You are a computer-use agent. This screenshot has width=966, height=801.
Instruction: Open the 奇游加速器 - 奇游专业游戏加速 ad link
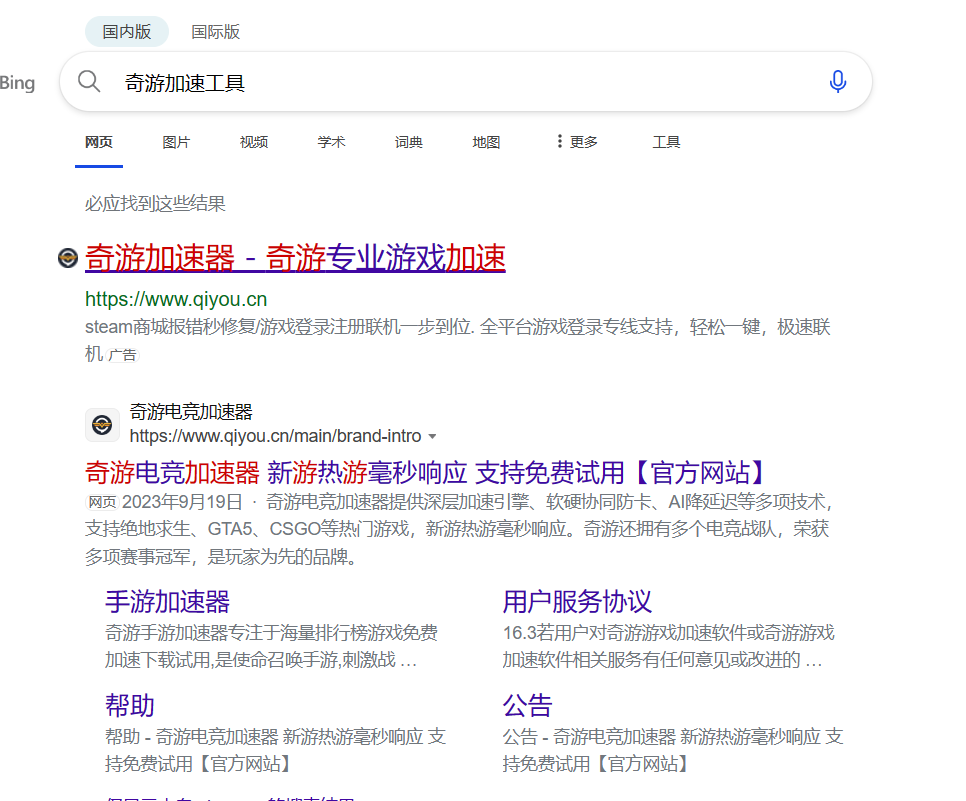[x=295, y=258]
